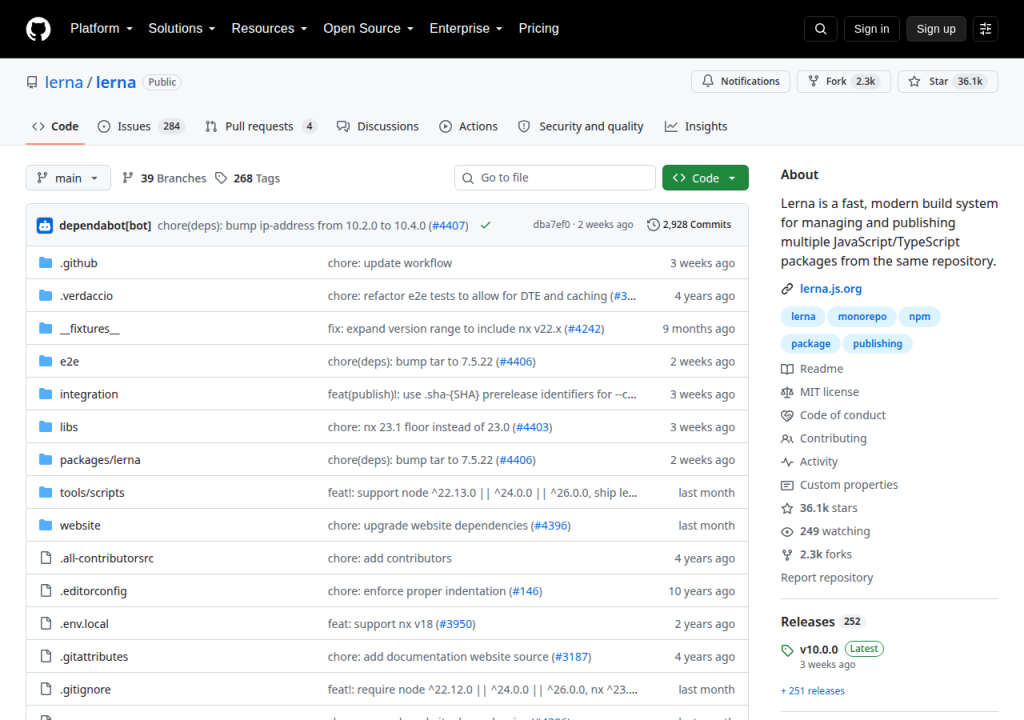This screenshot has width=1024, height=720.
Task: Open the tools/scripts folder
Action: tap(92, 493)
